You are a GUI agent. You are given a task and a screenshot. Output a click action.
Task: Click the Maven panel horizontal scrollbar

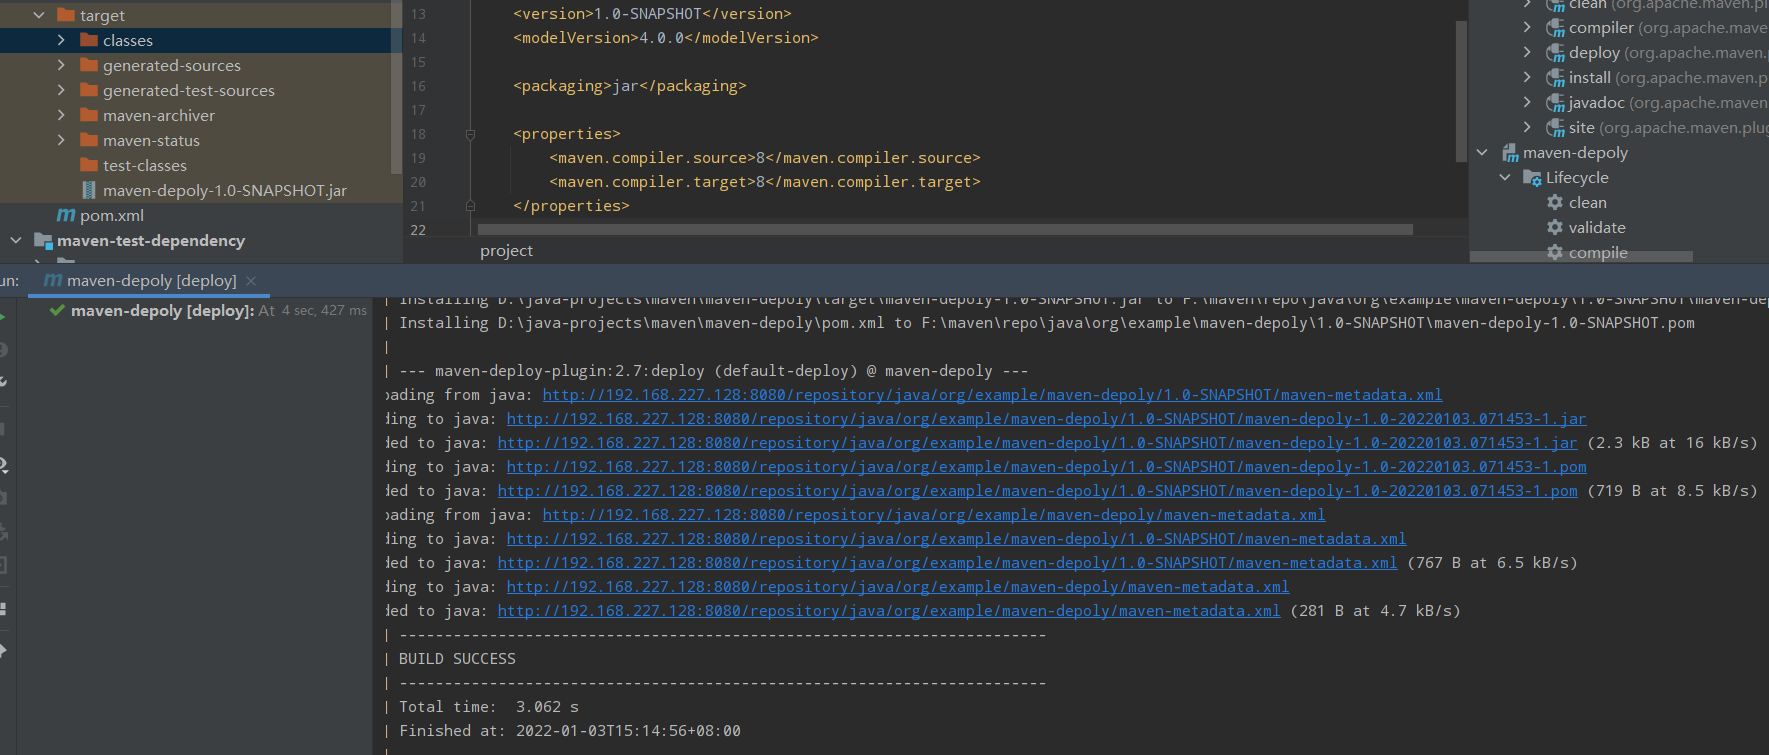click(x=1581, y=257)
